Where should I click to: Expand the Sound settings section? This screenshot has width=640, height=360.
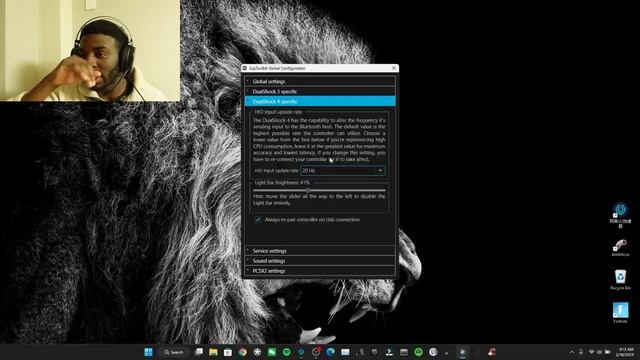coord(320,261)
